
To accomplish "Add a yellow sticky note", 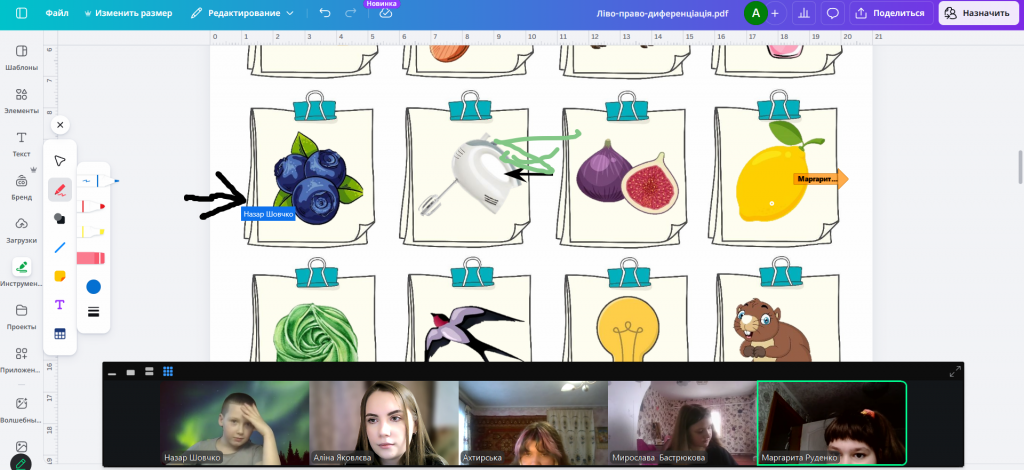I will pos(60,276).
